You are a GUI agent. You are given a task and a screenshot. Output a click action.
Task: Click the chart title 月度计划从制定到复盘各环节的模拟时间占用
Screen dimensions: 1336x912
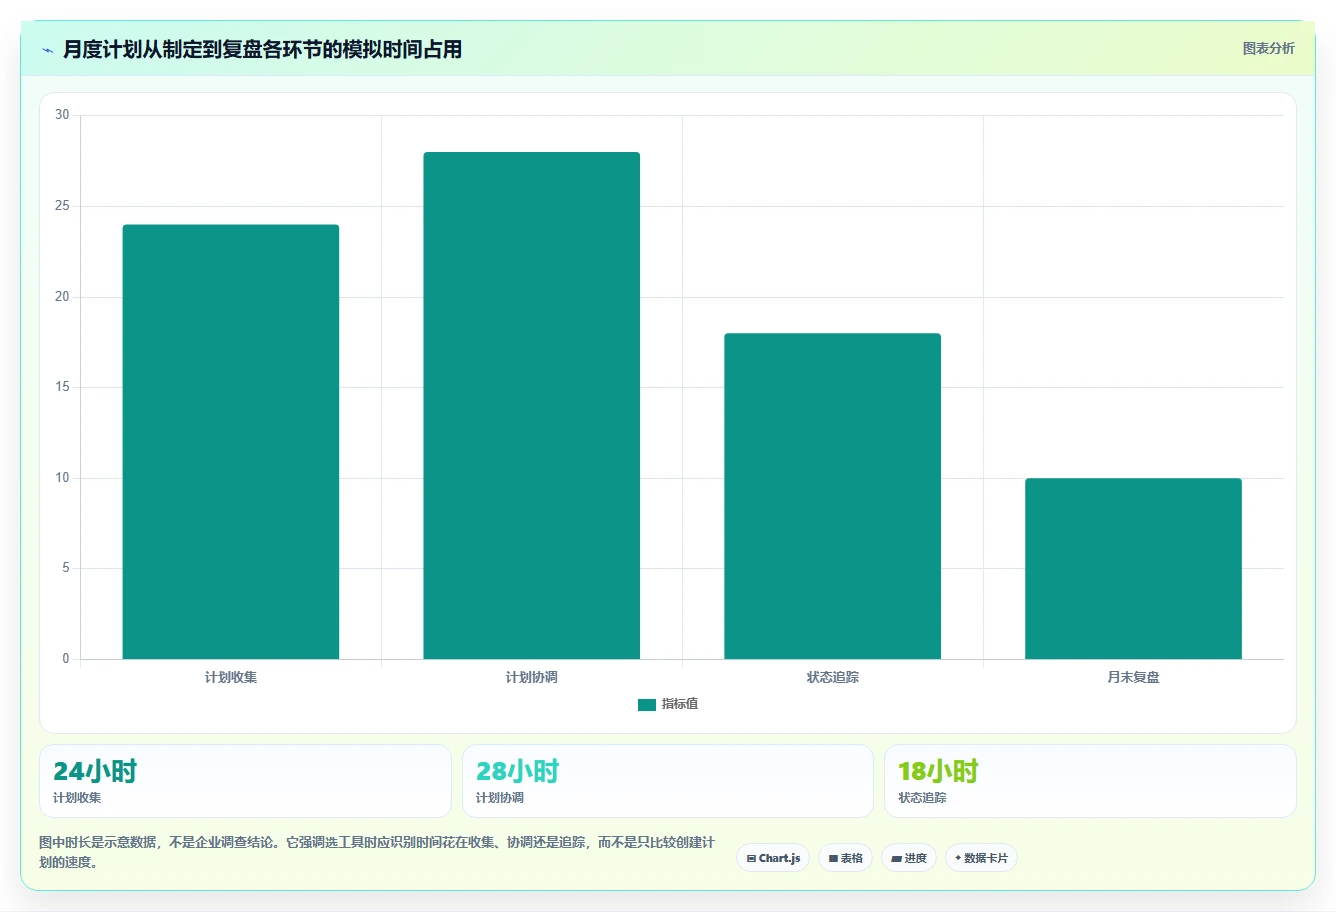pos(262,49)
